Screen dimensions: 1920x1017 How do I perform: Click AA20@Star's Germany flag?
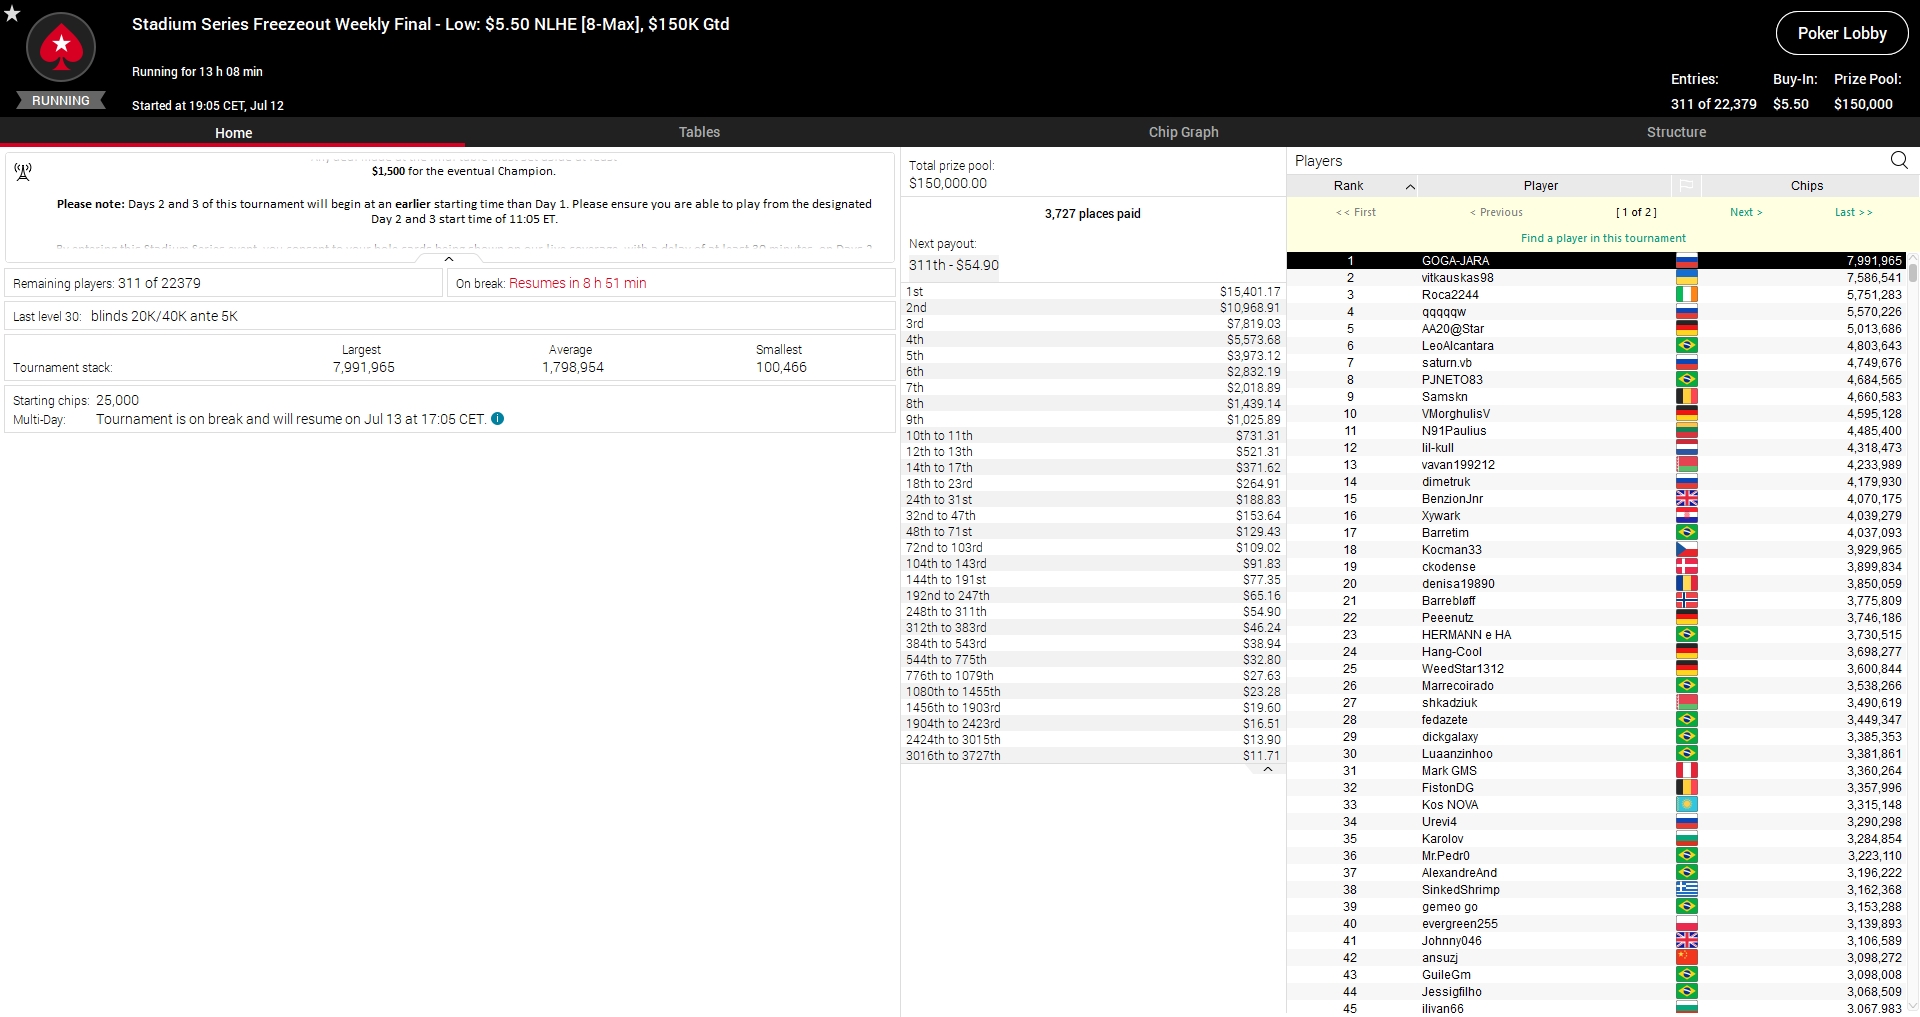pos(1687,329)
